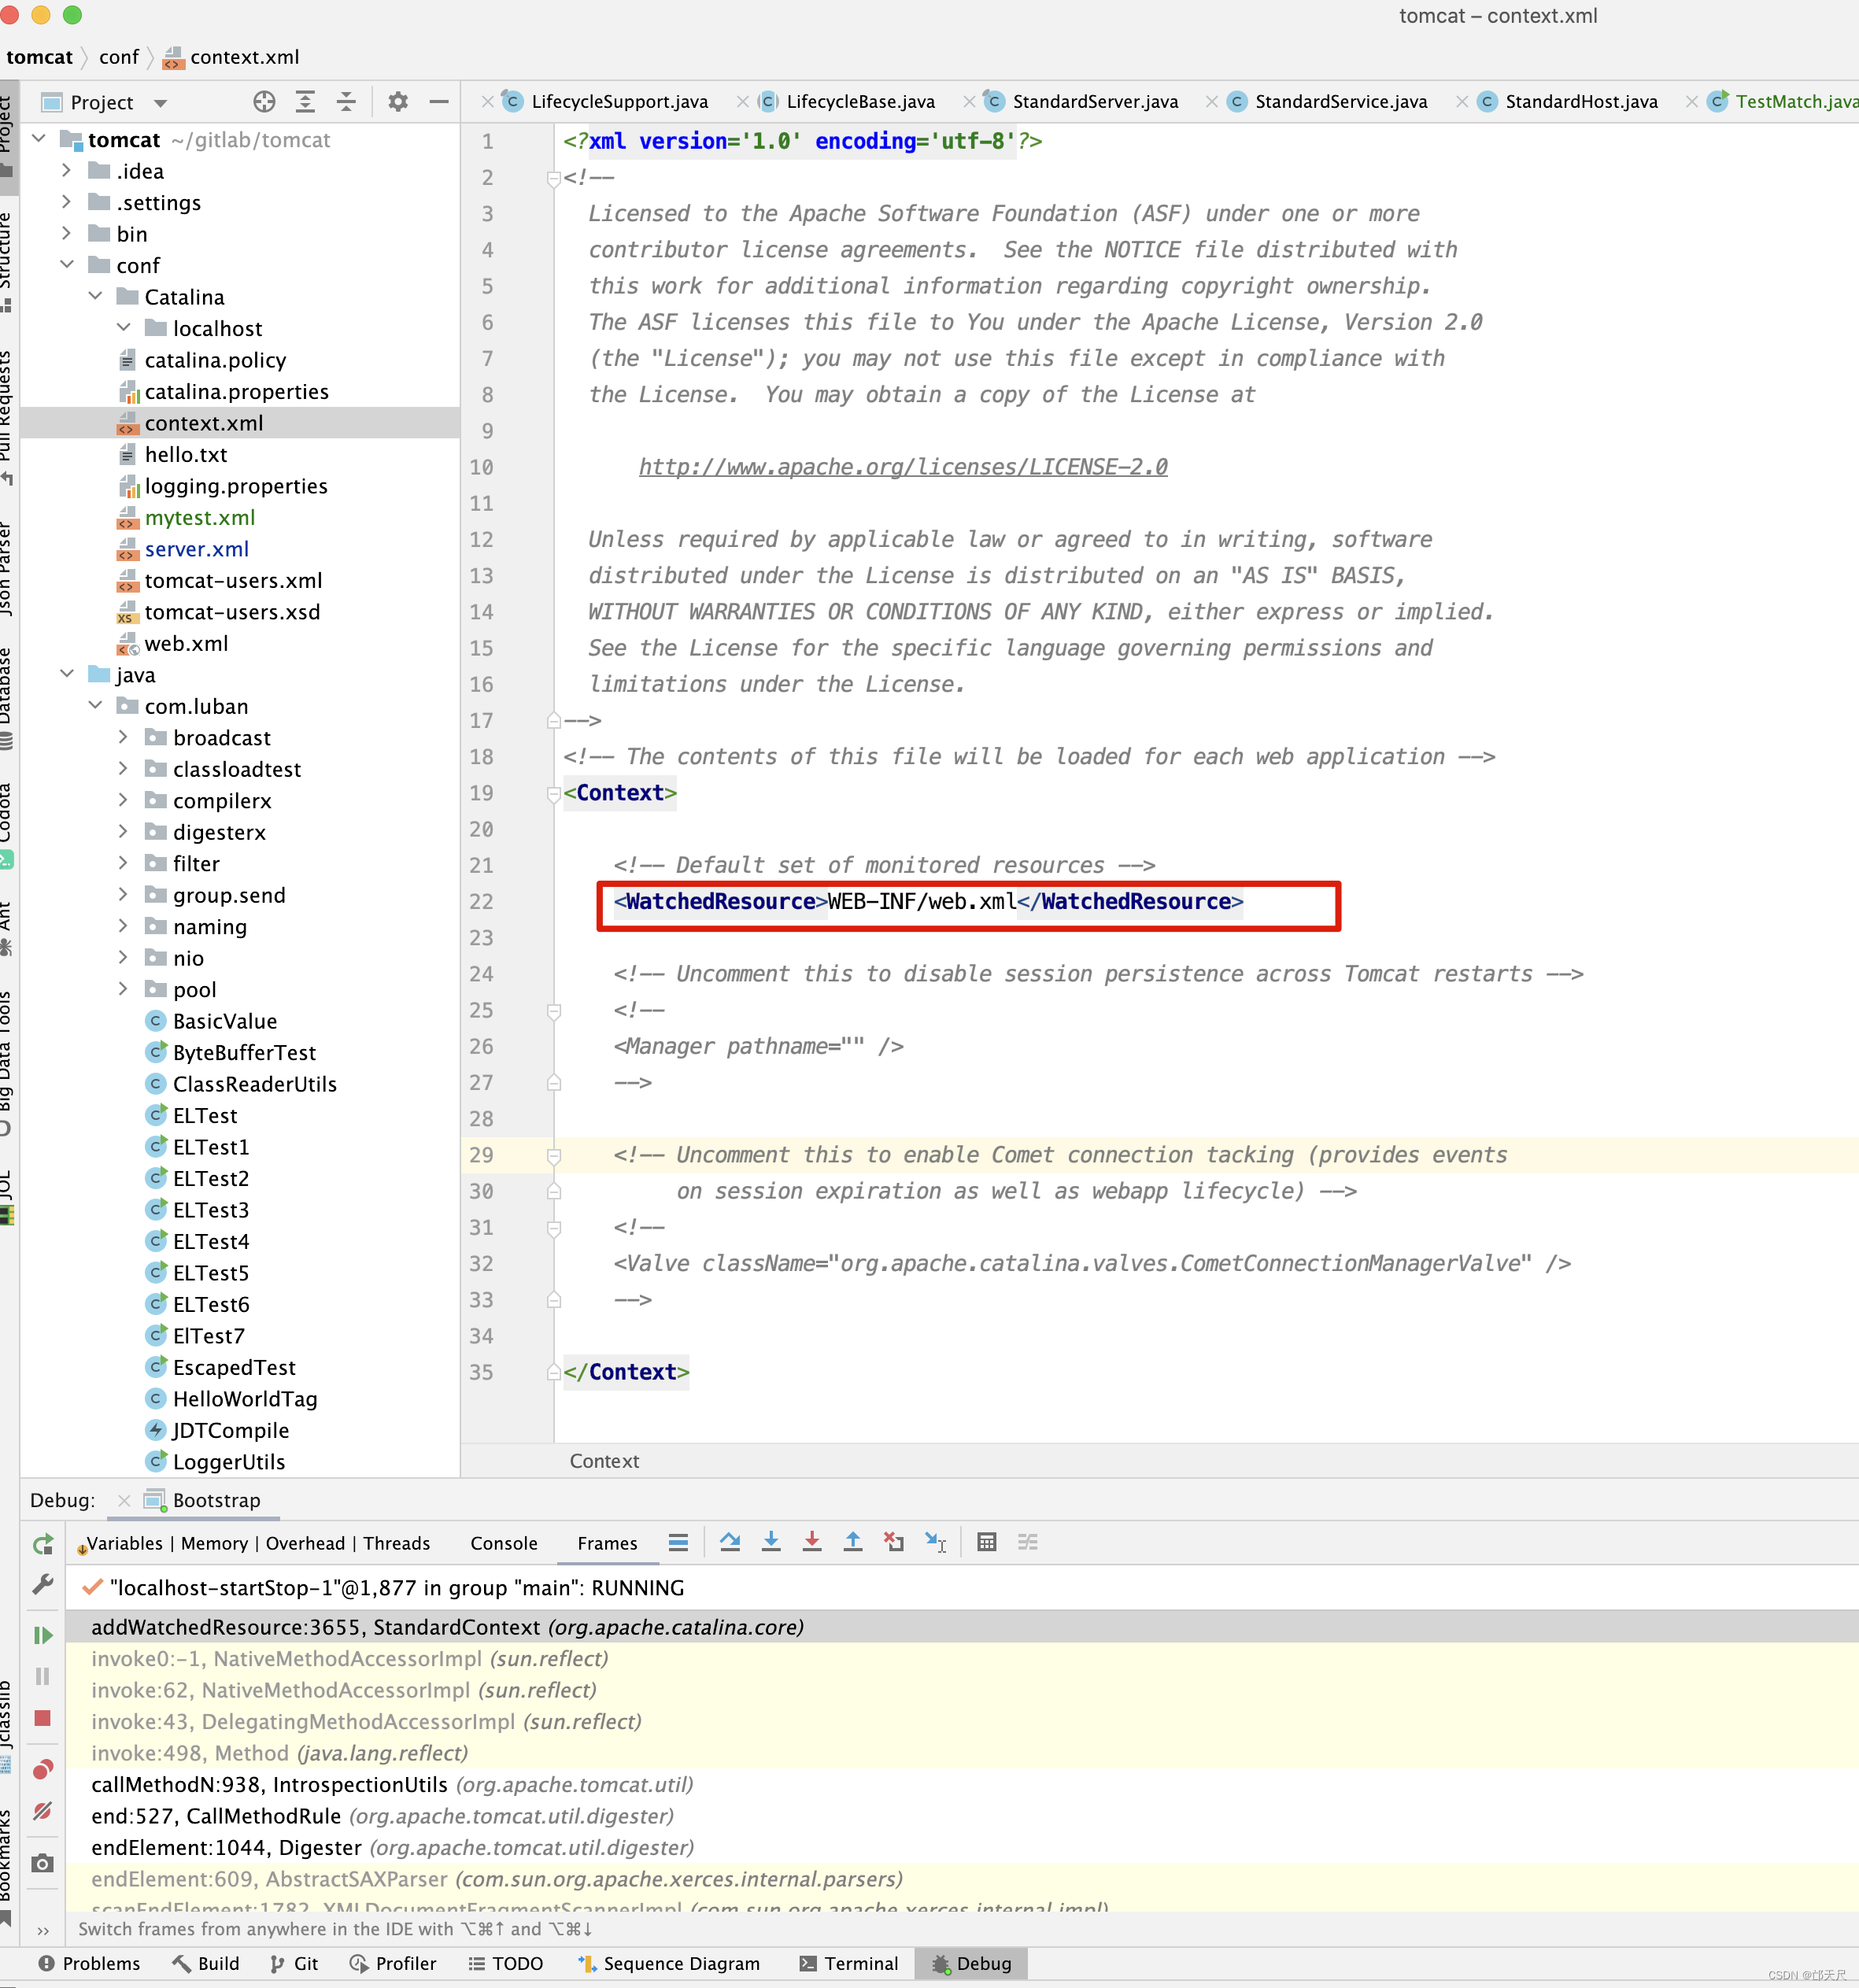The image size is (1859, 1988).
Task: Click conf in the breadcrumb bar
Action: (118, 57)
